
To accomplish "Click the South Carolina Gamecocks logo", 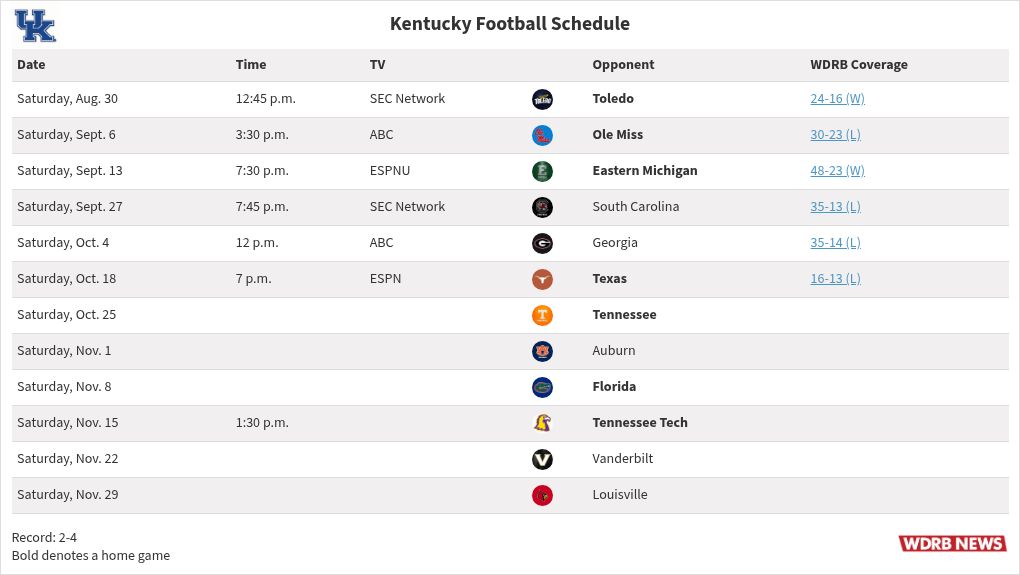I will coord(542,207).
